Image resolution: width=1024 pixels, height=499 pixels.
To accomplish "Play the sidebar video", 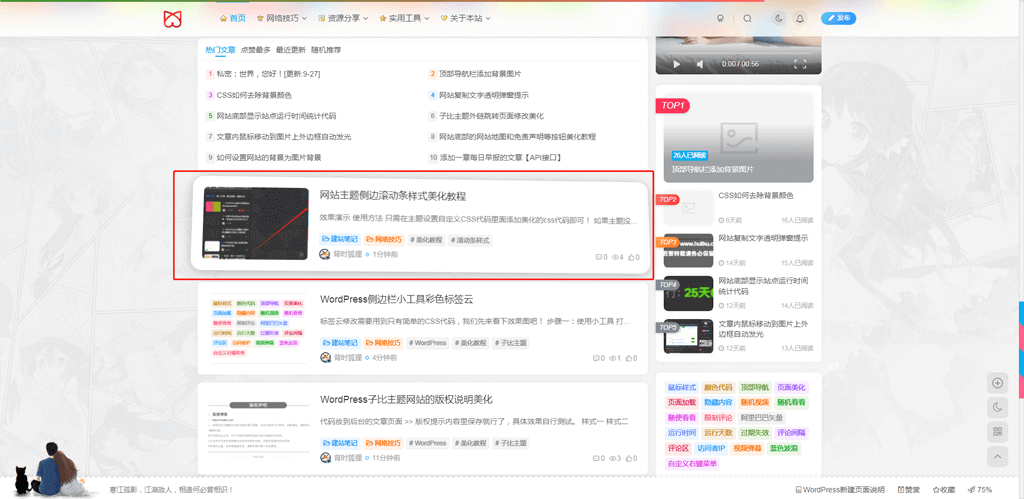I will point(676,64).
